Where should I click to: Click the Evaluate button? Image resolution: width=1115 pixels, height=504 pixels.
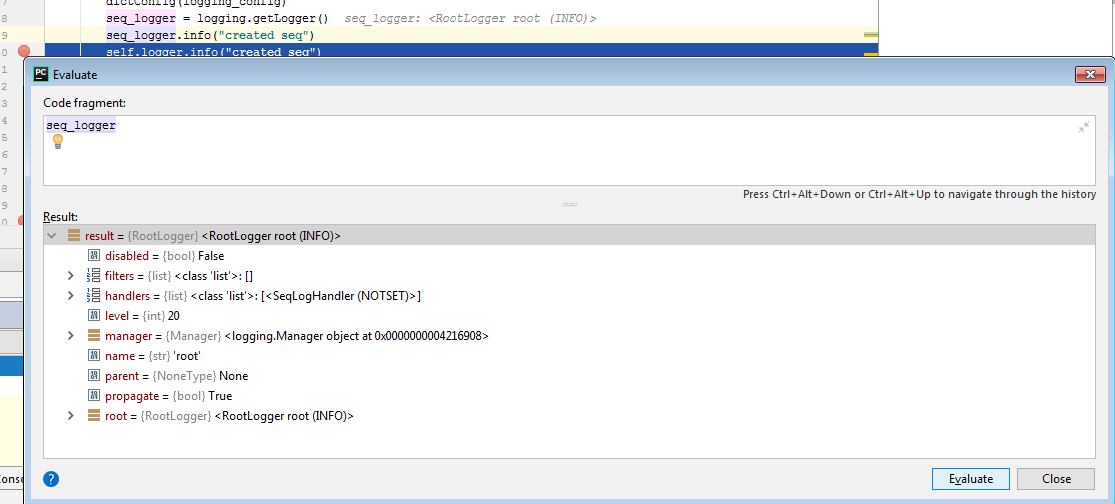pyautogui.click(x=971, y=478)
